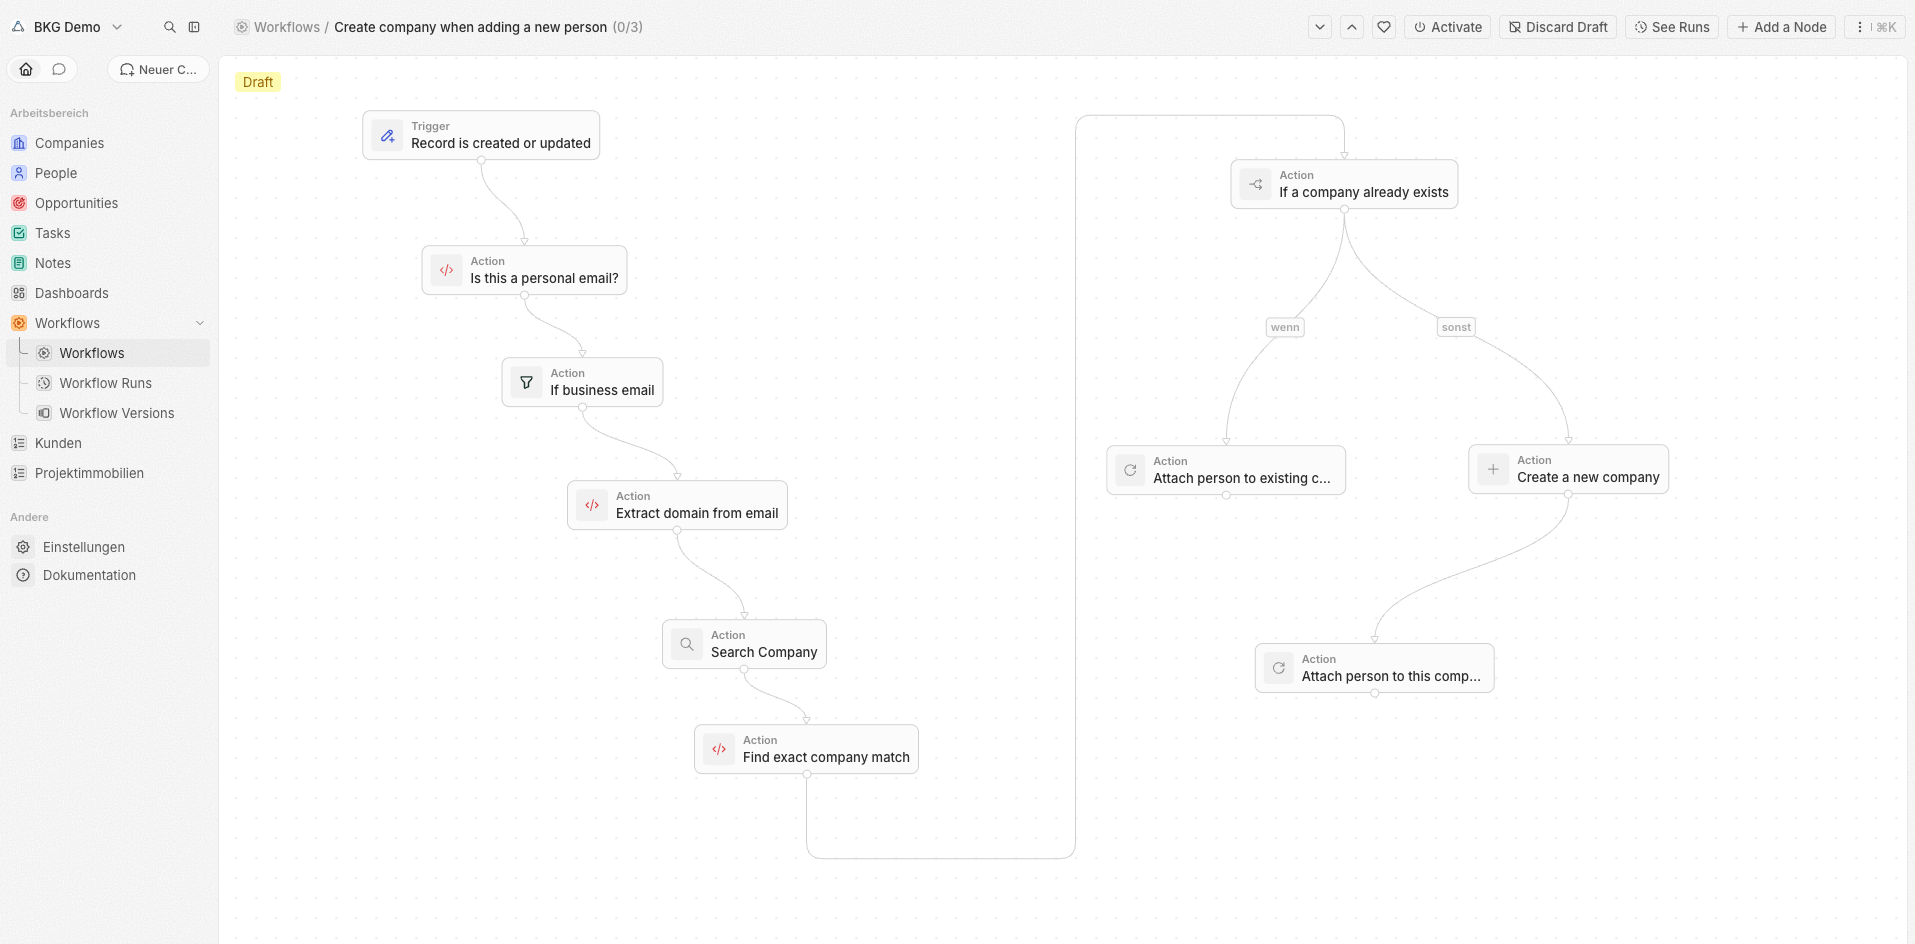Select the 'wenn' branch label

pos(1285,327)
